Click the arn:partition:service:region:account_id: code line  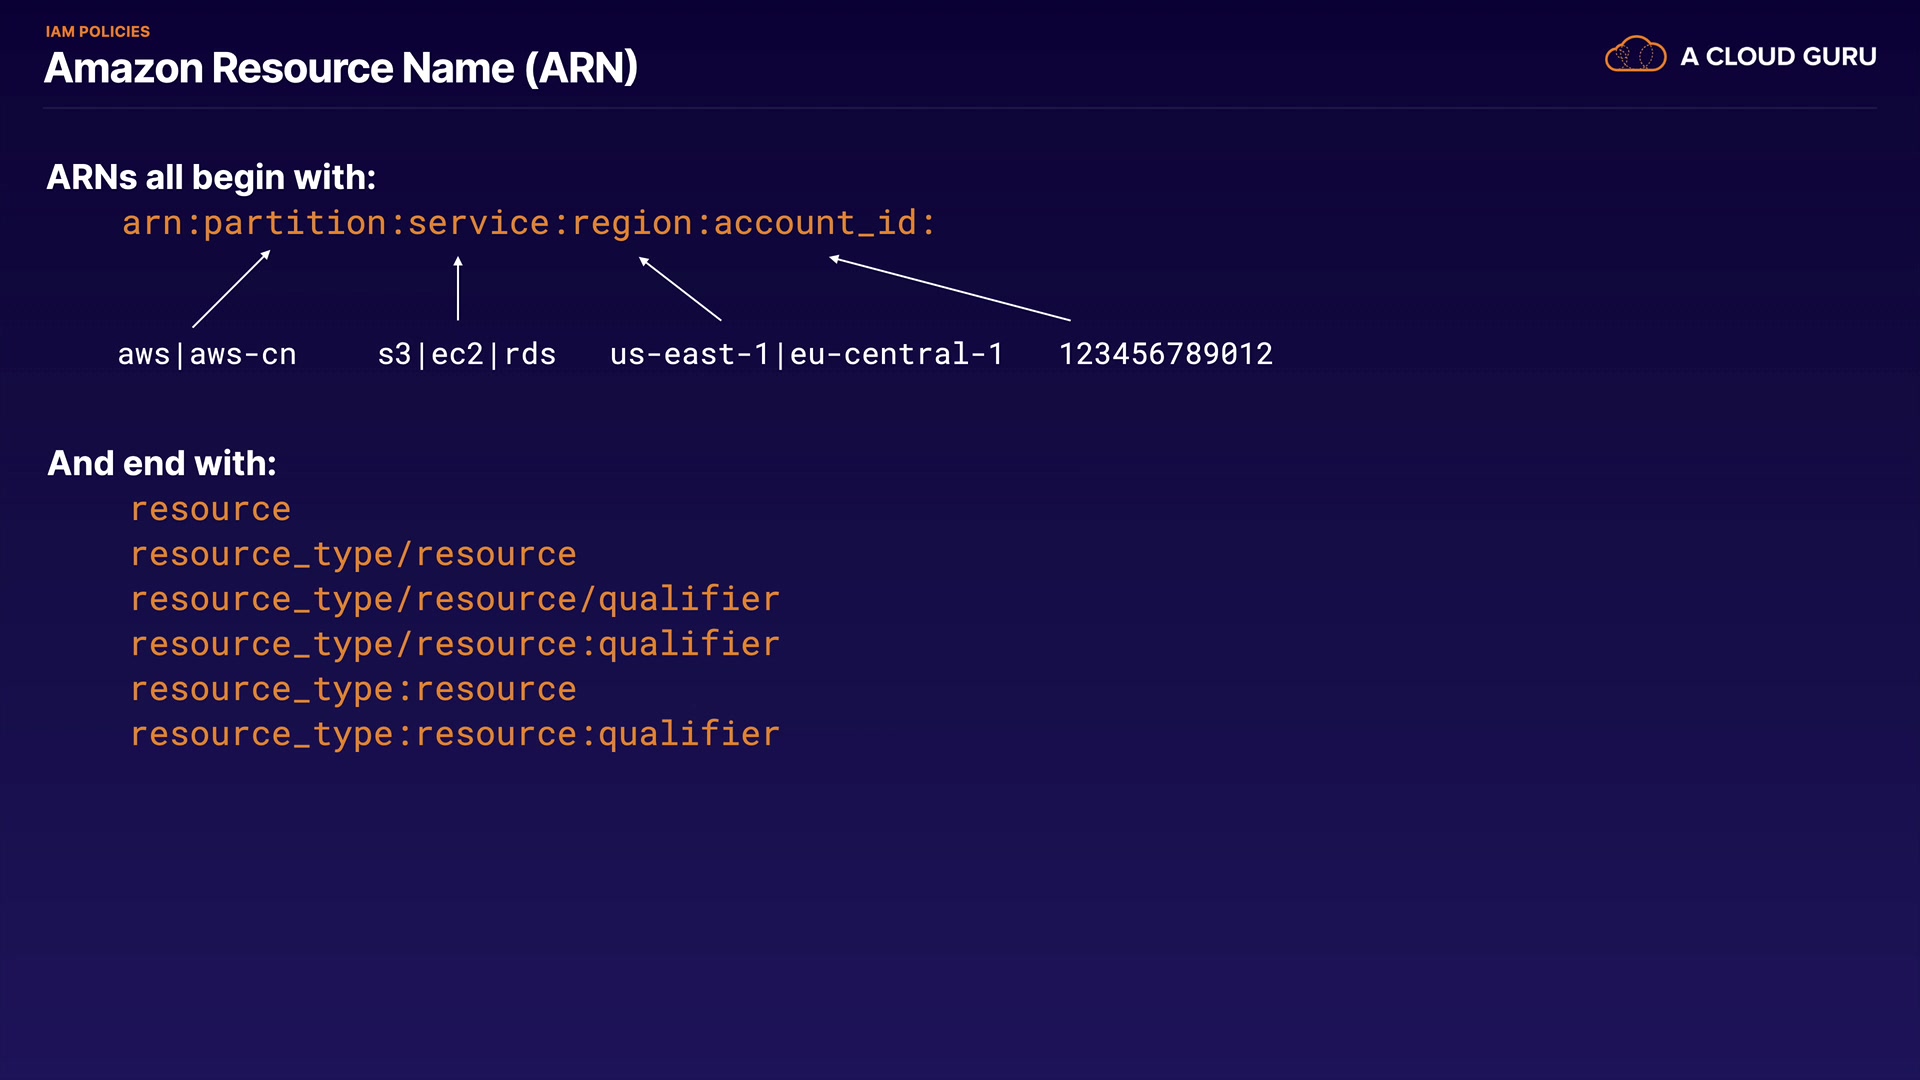pos(529,223)
